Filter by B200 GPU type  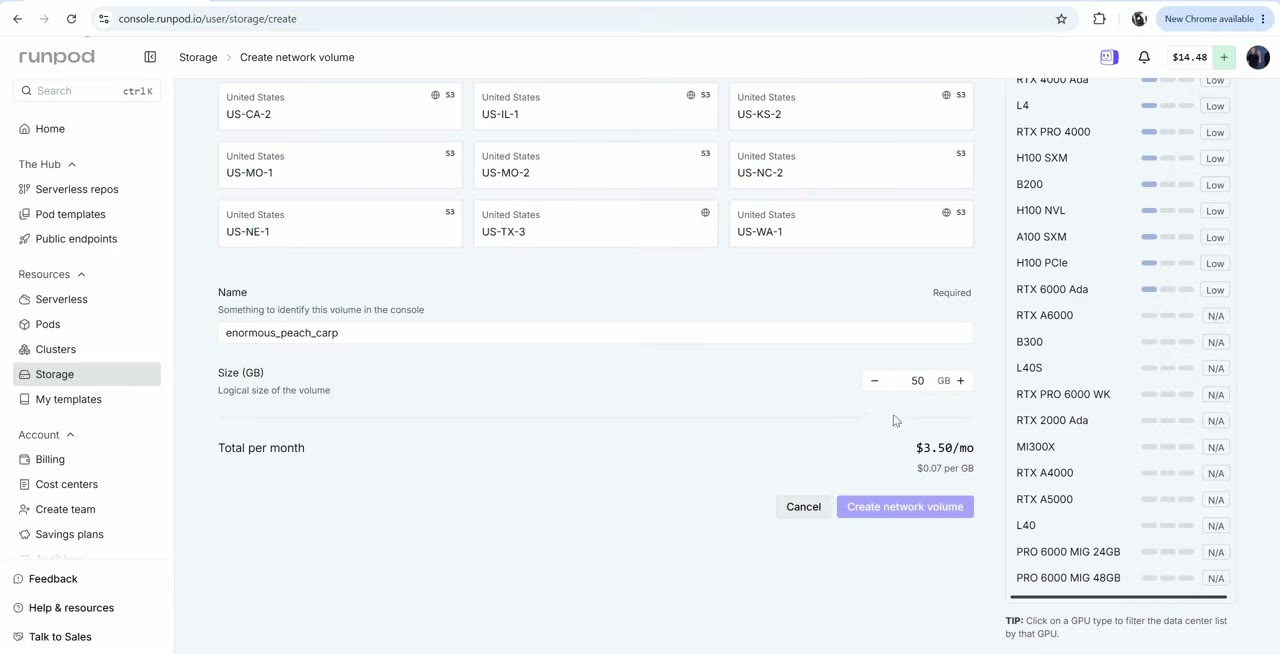1121,184
